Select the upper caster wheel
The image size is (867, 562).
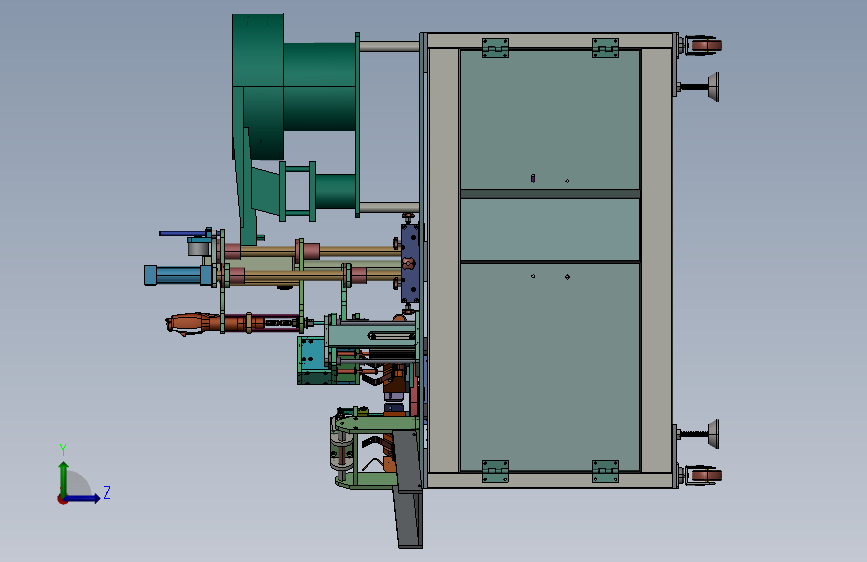click(x=703, y=45)
